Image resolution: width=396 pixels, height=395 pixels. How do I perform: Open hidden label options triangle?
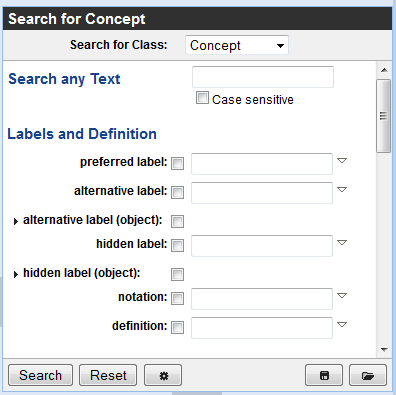(x=342, y=243)
